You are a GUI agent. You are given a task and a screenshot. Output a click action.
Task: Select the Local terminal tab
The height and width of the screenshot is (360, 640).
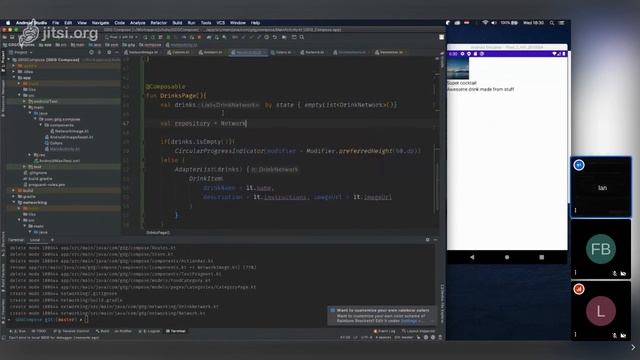tap(35, 240)
